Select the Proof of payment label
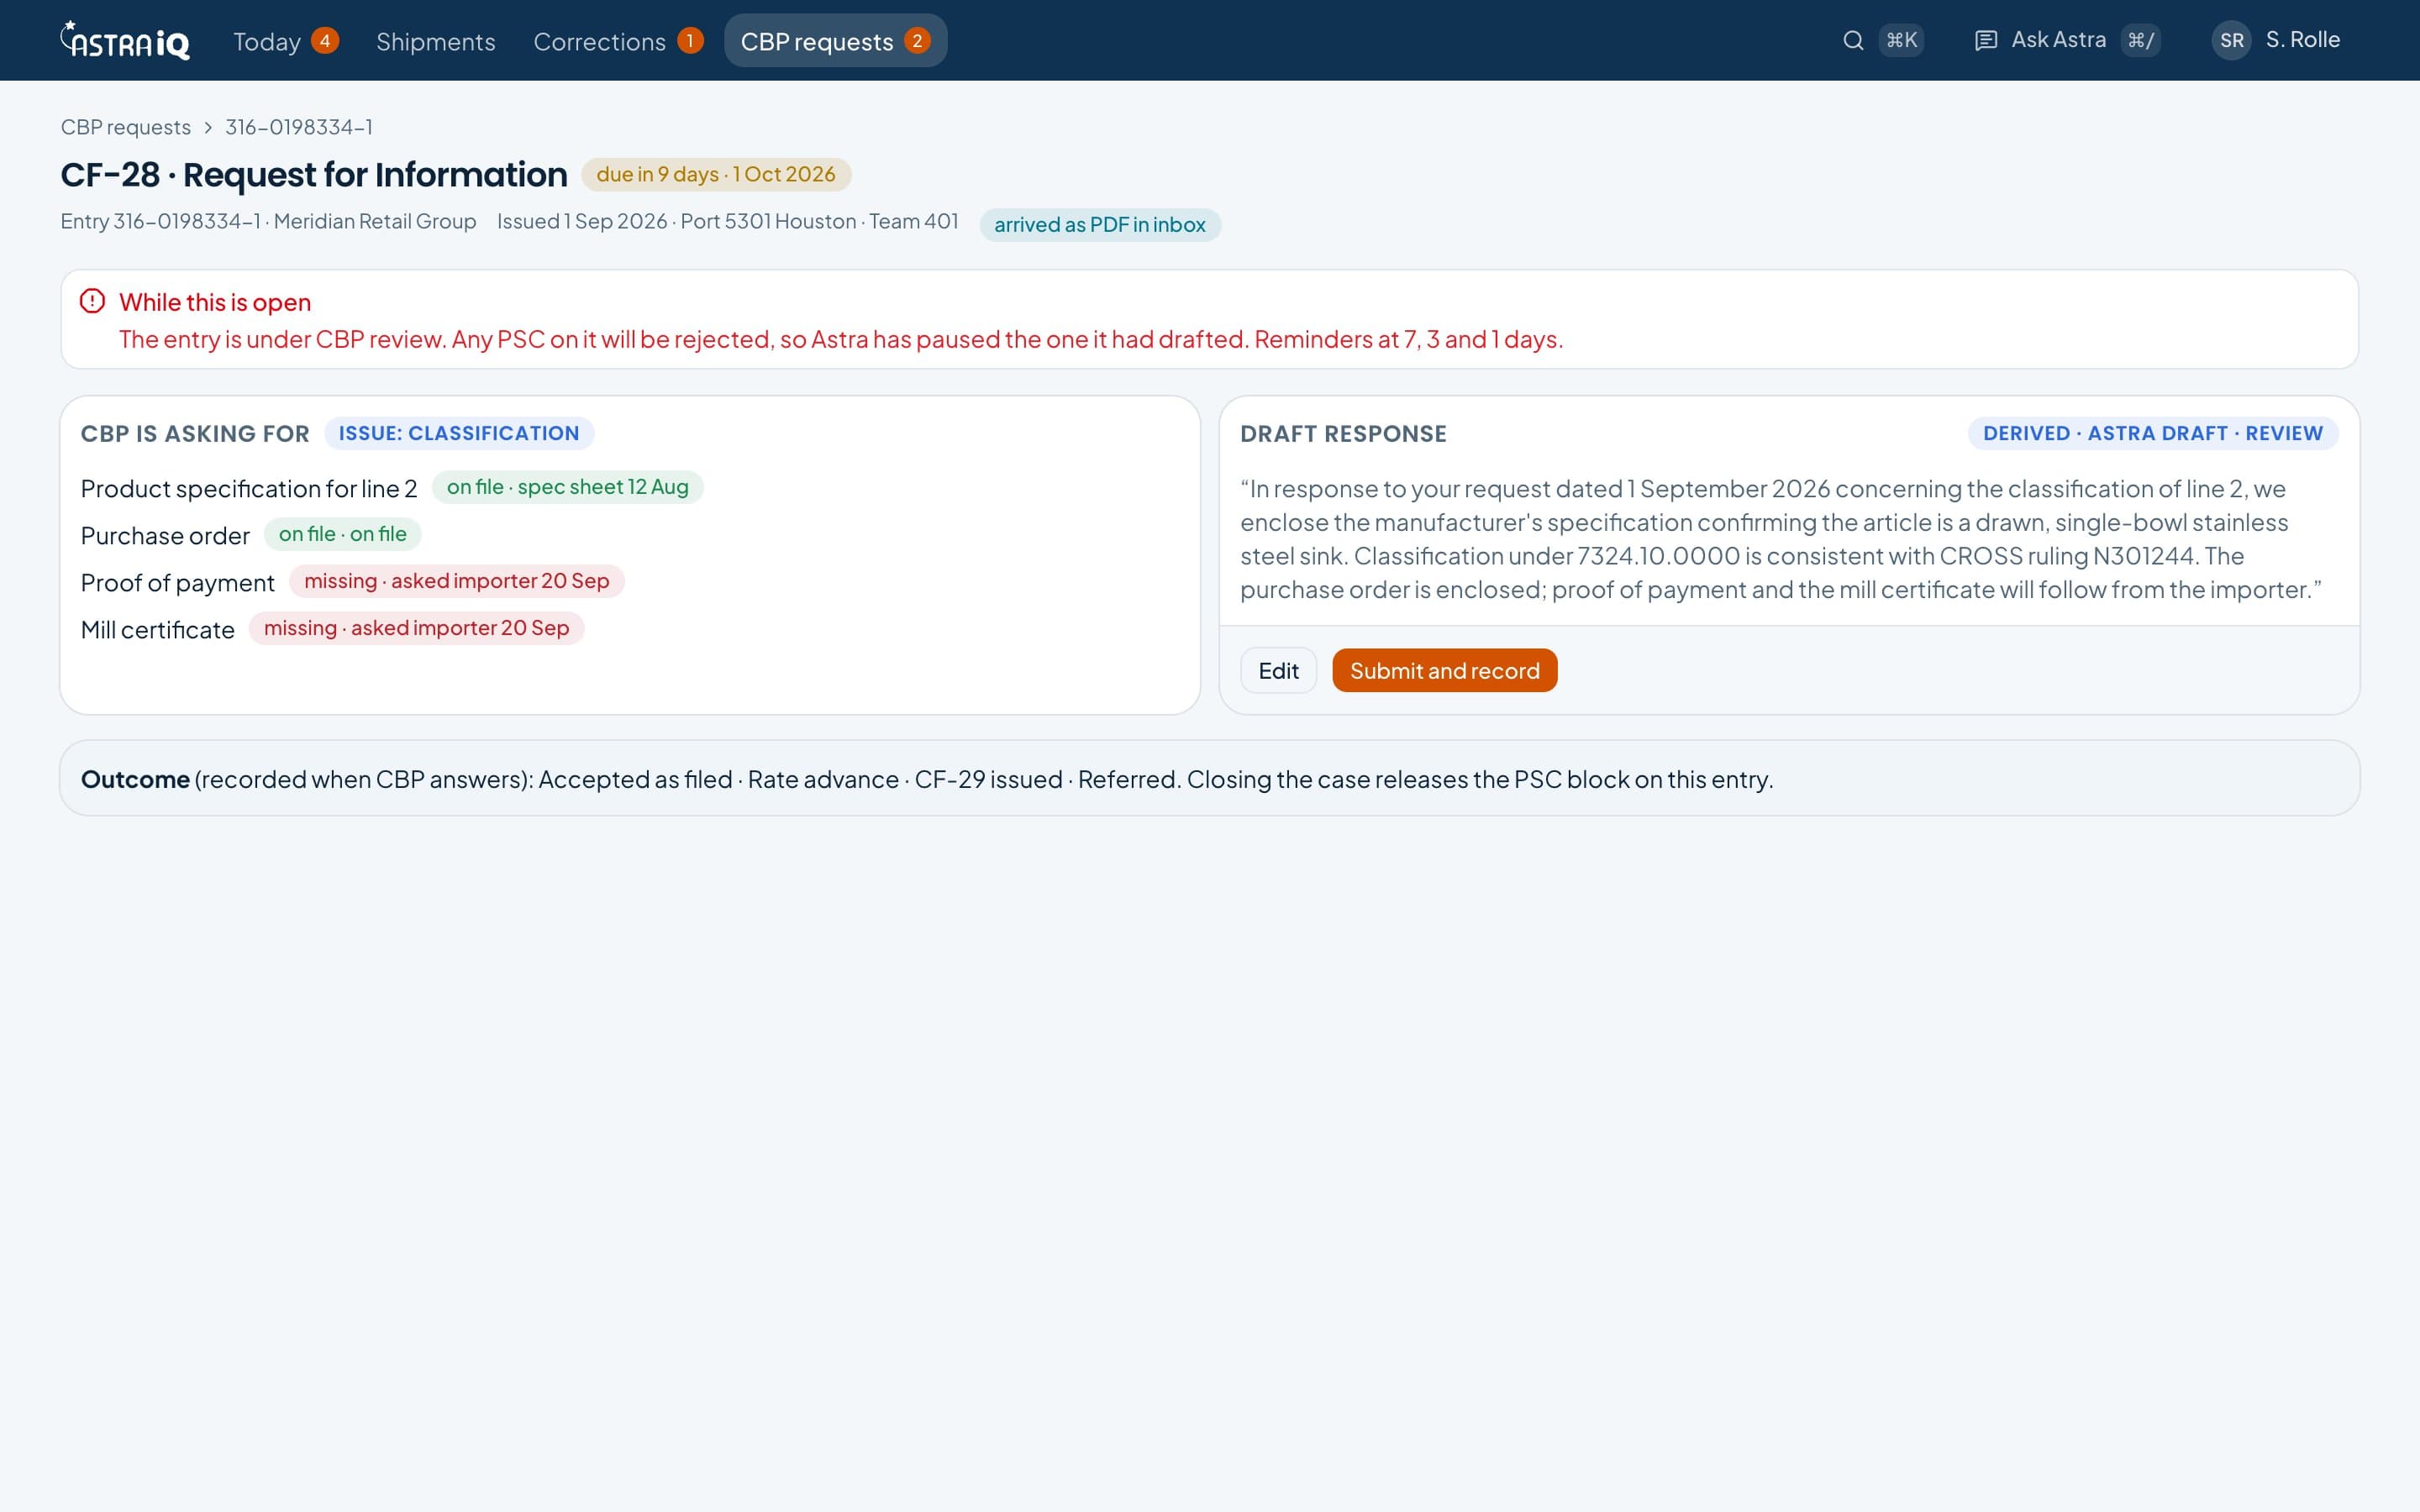This screenshot has width=2420, height=1512. [177, 582]
